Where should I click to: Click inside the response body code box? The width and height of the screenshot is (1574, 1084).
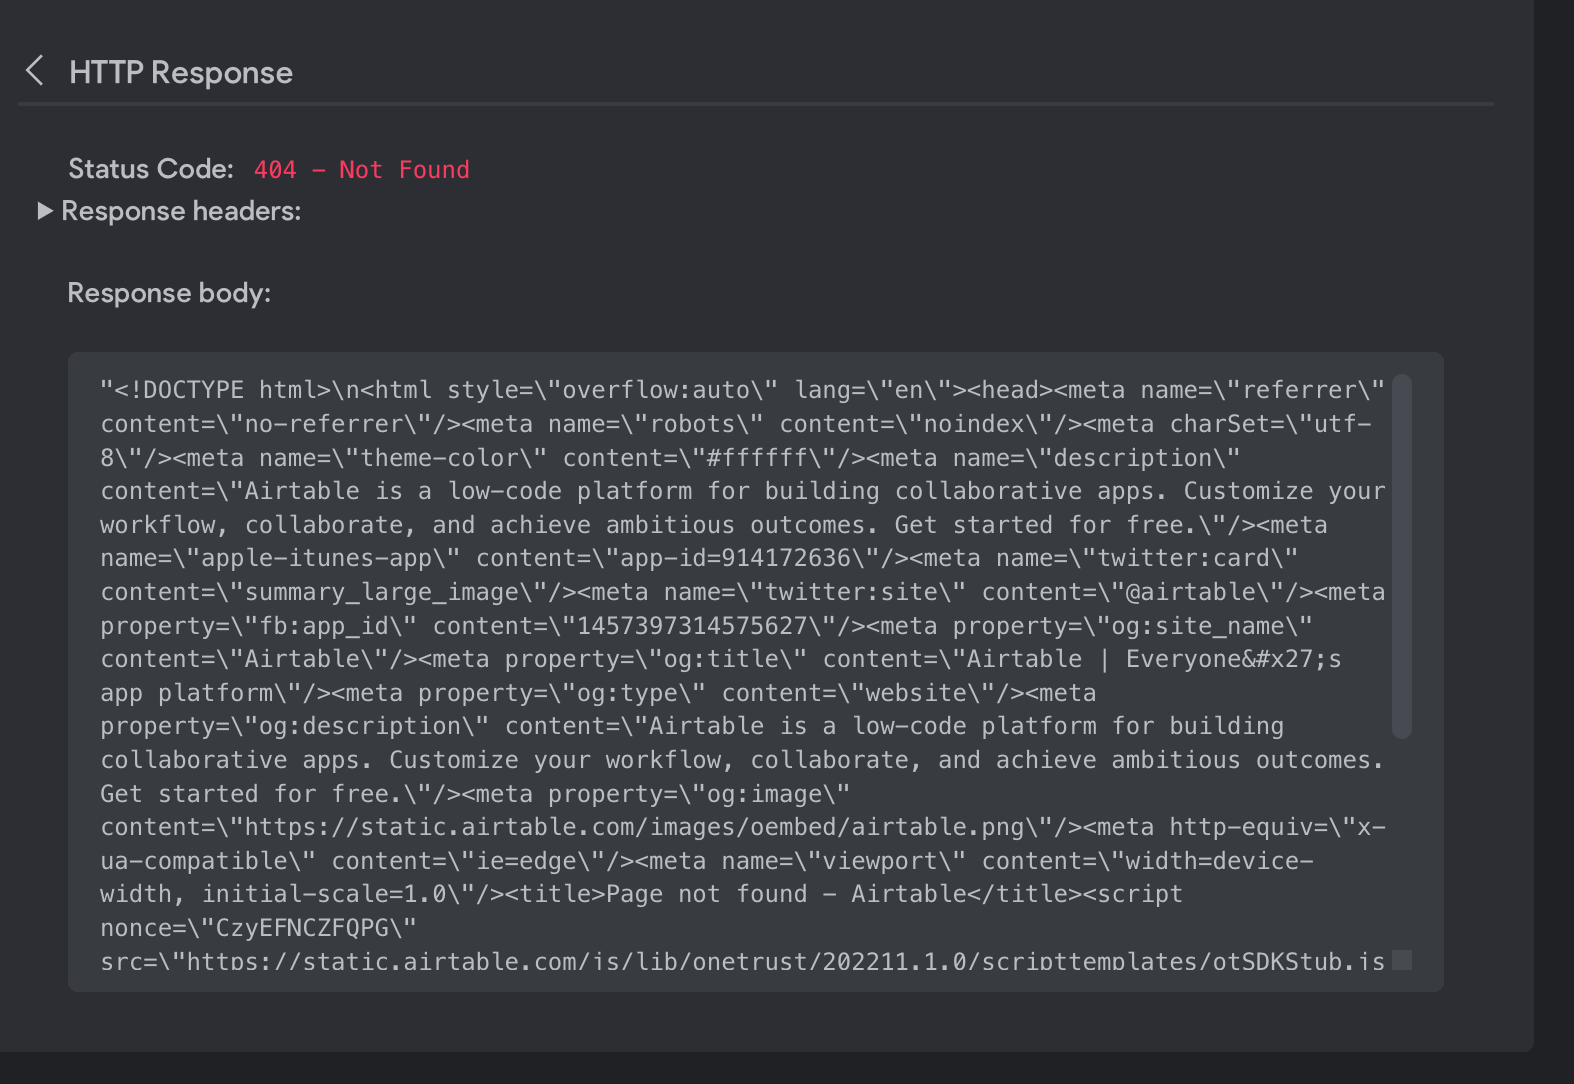pyautogui.click(x=756, y=672)
